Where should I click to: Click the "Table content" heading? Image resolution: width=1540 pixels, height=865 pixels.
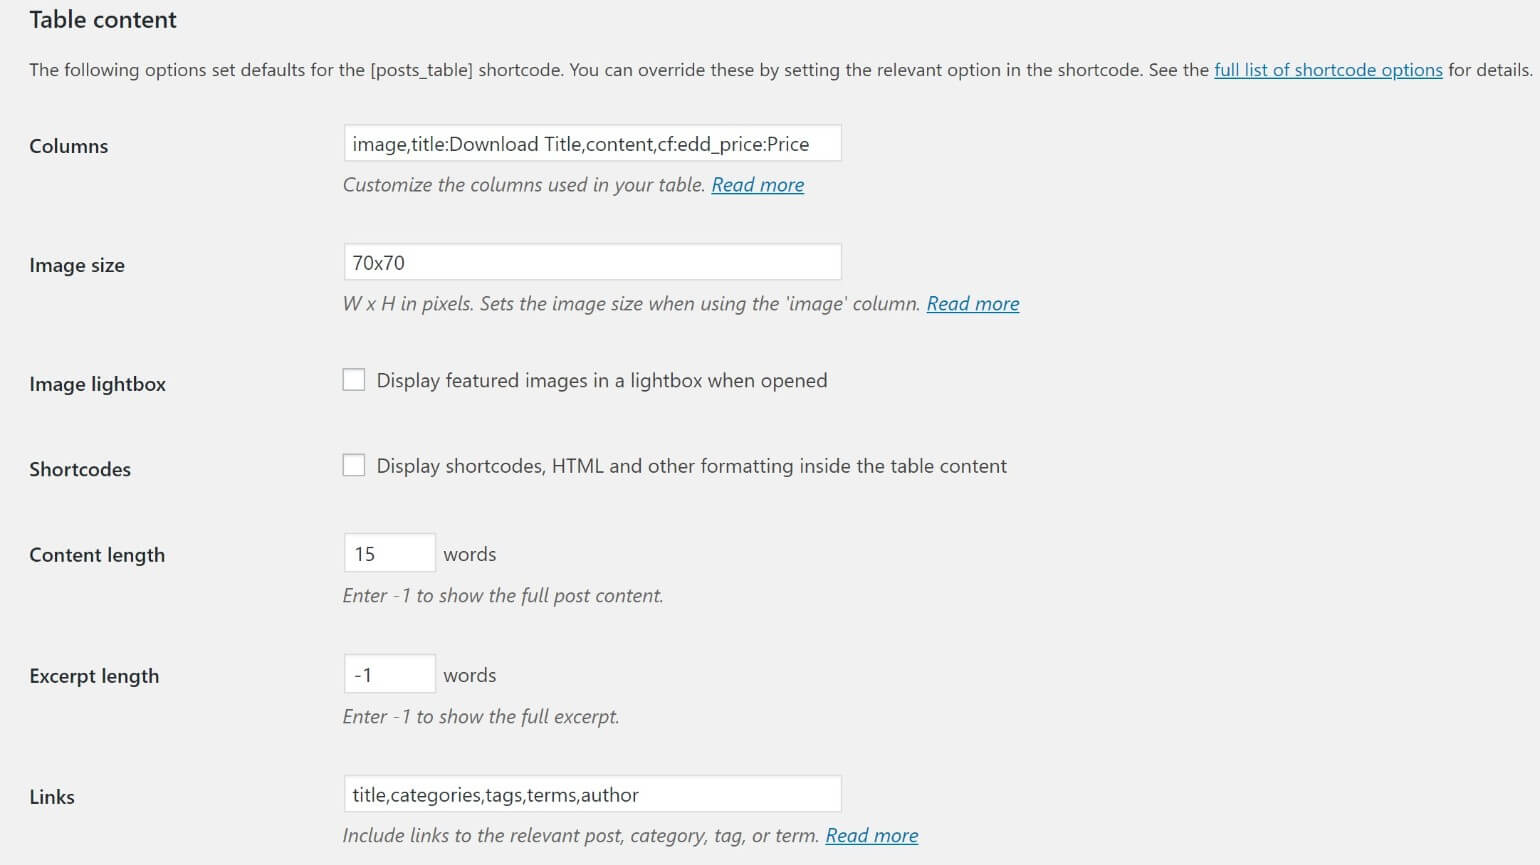point(102,19)
